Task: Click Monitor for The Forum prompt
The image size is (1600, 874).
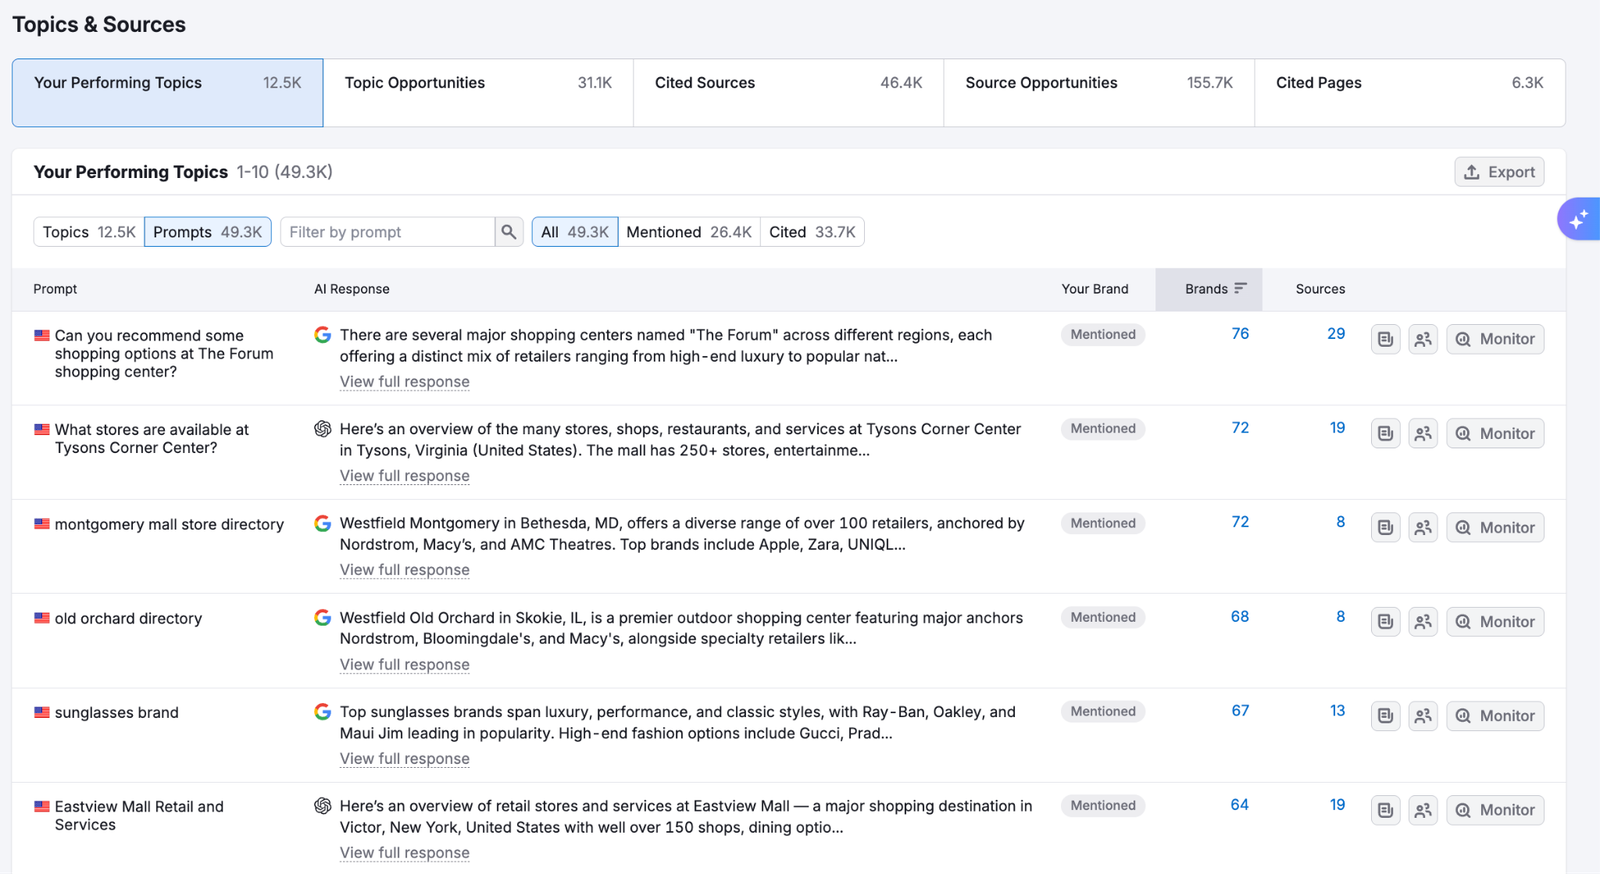Action: [x=1495, y=339]
